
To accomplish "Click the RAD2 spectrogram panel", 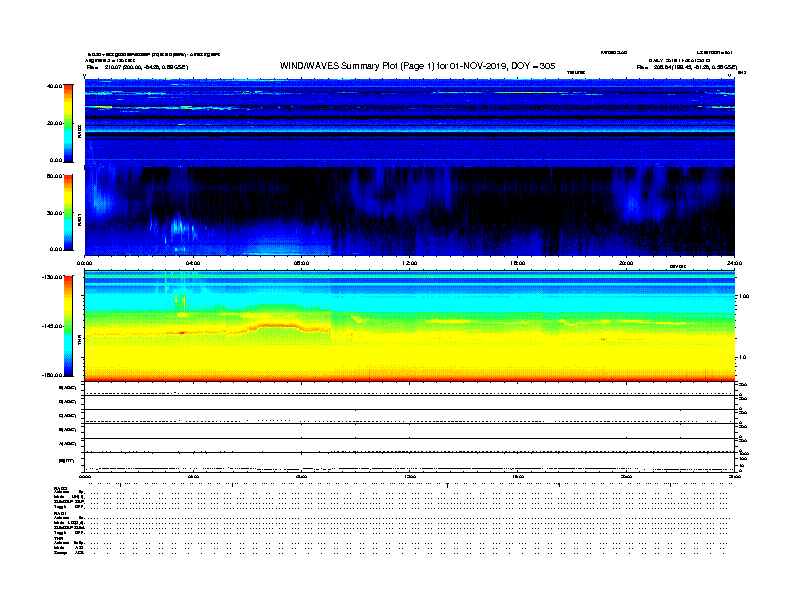I will point(410,123).
